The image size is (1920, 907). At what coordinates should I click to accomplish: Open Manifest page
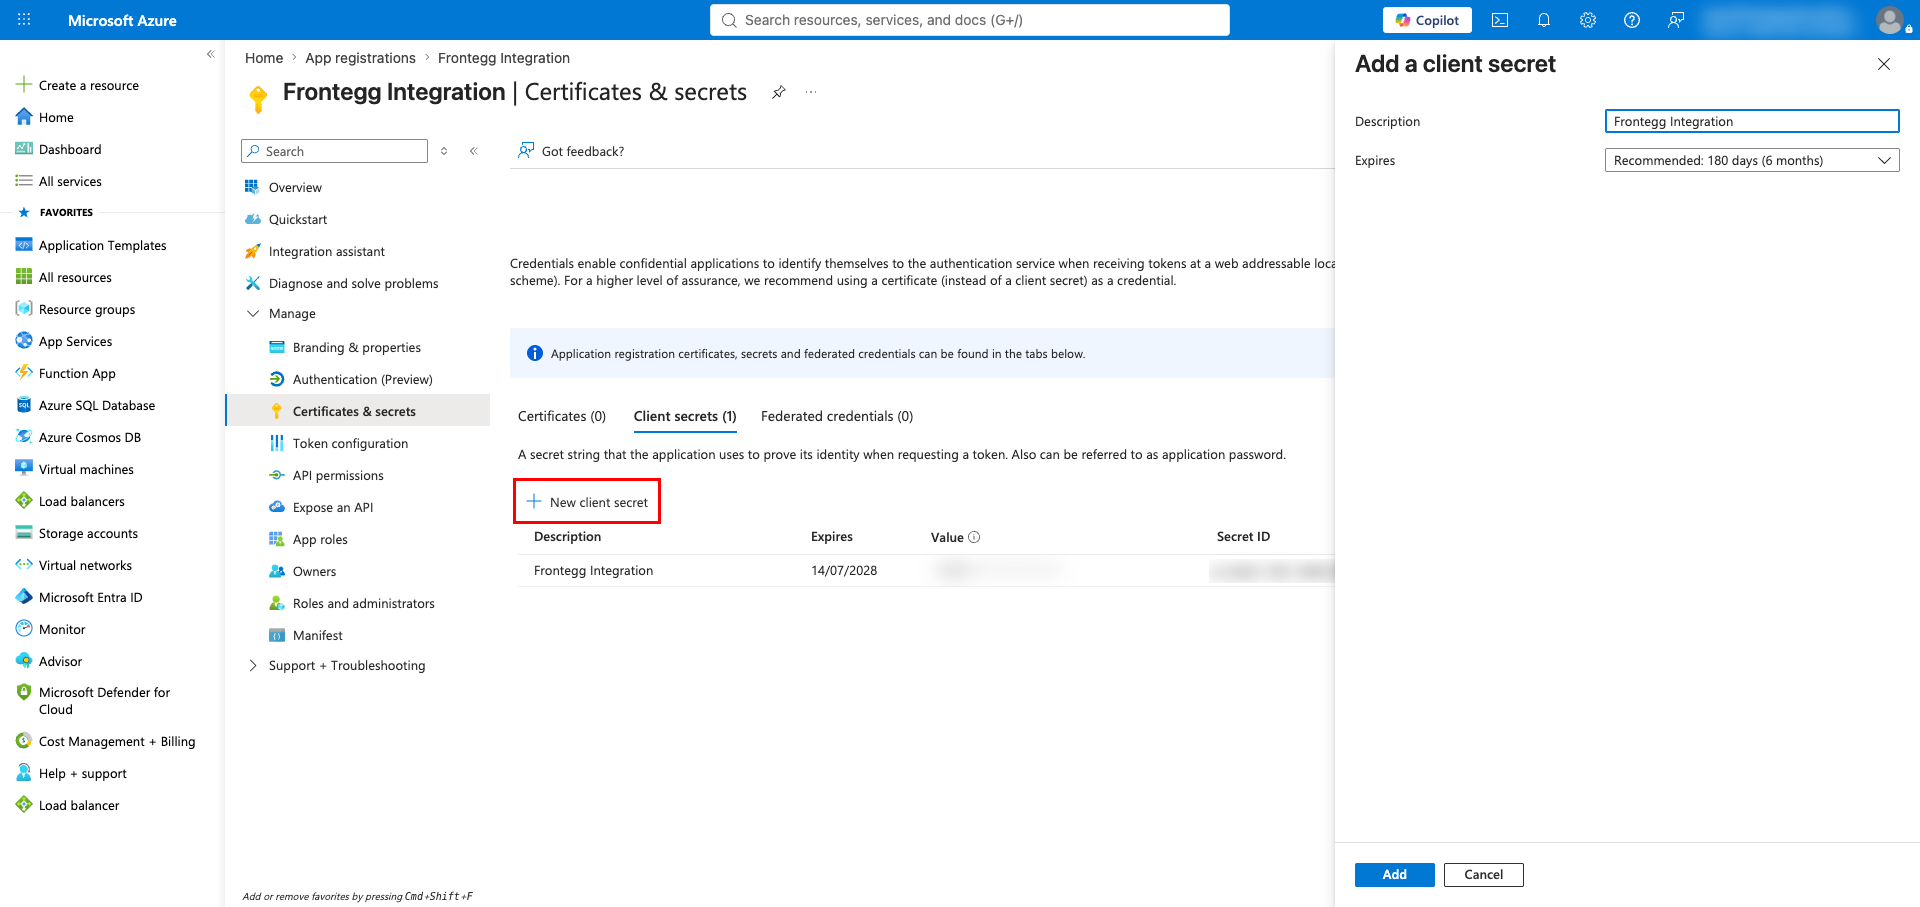click(x=318, y=635)
